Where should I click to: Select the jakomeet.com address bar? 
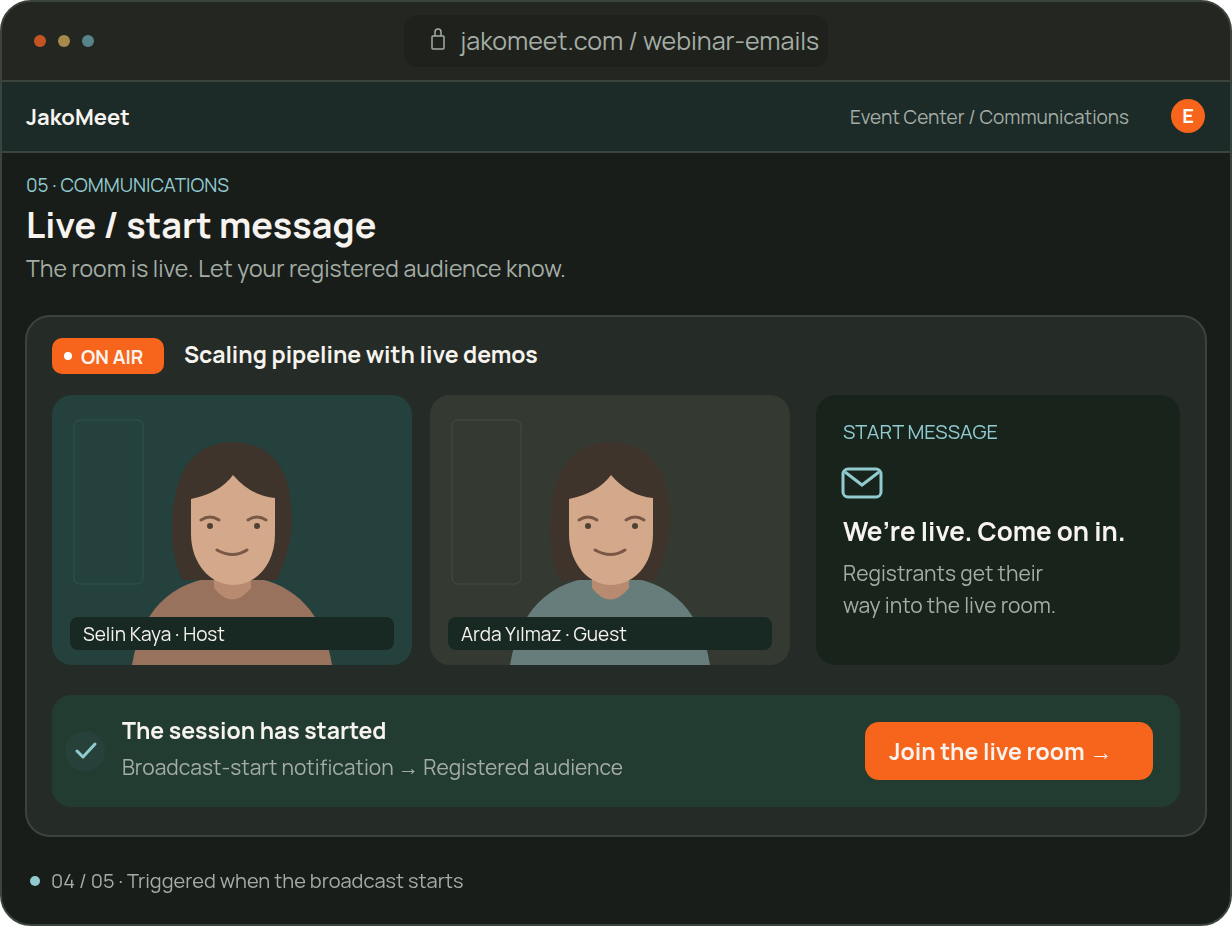[x=616, y=41]
